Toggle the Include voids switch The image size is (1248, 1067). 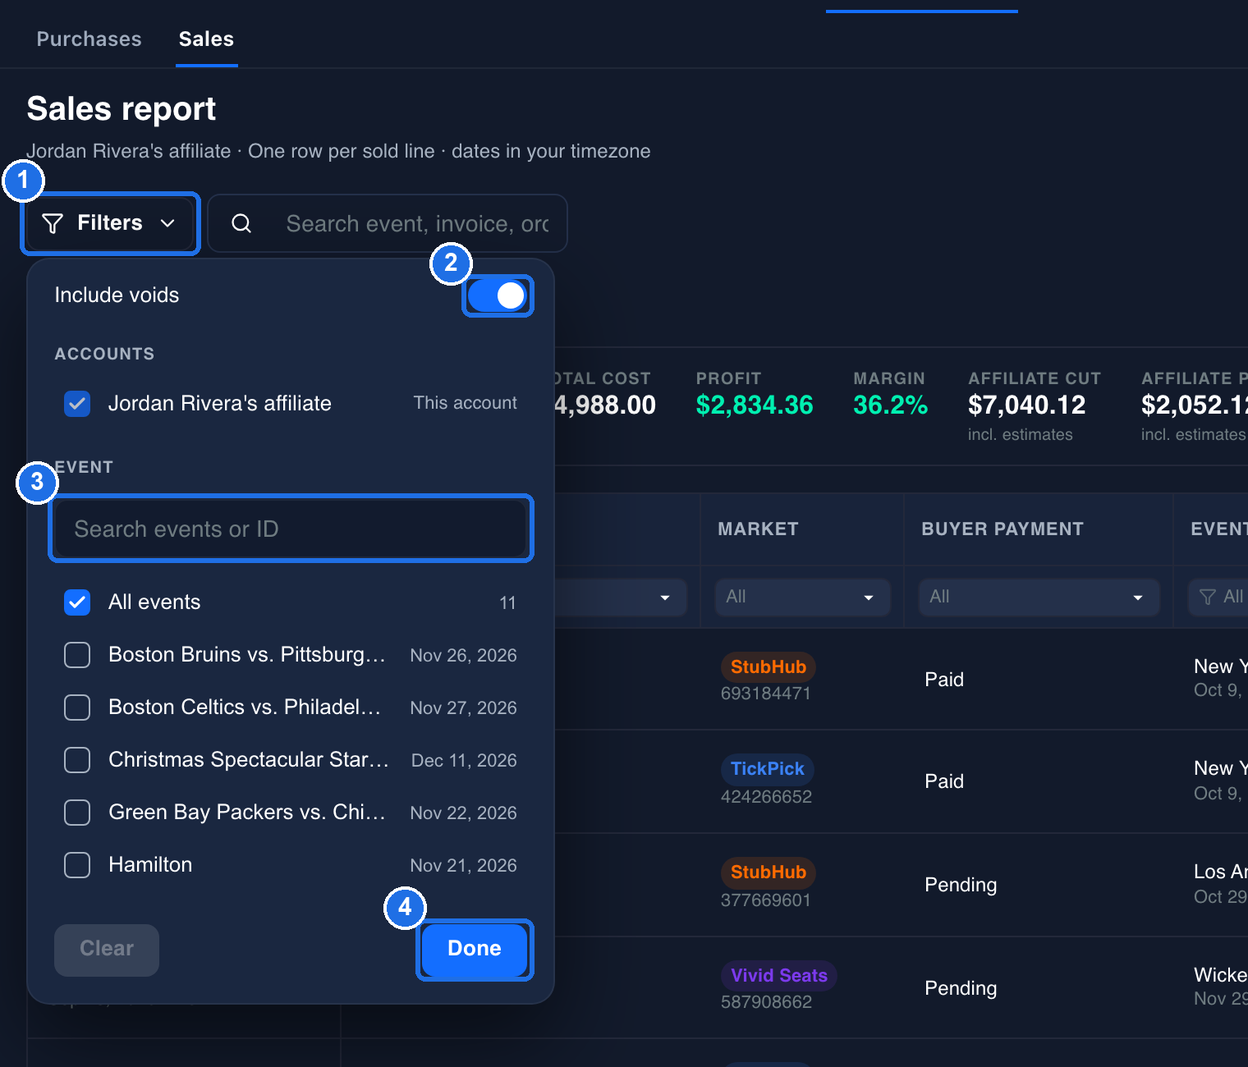click(497, 296)
